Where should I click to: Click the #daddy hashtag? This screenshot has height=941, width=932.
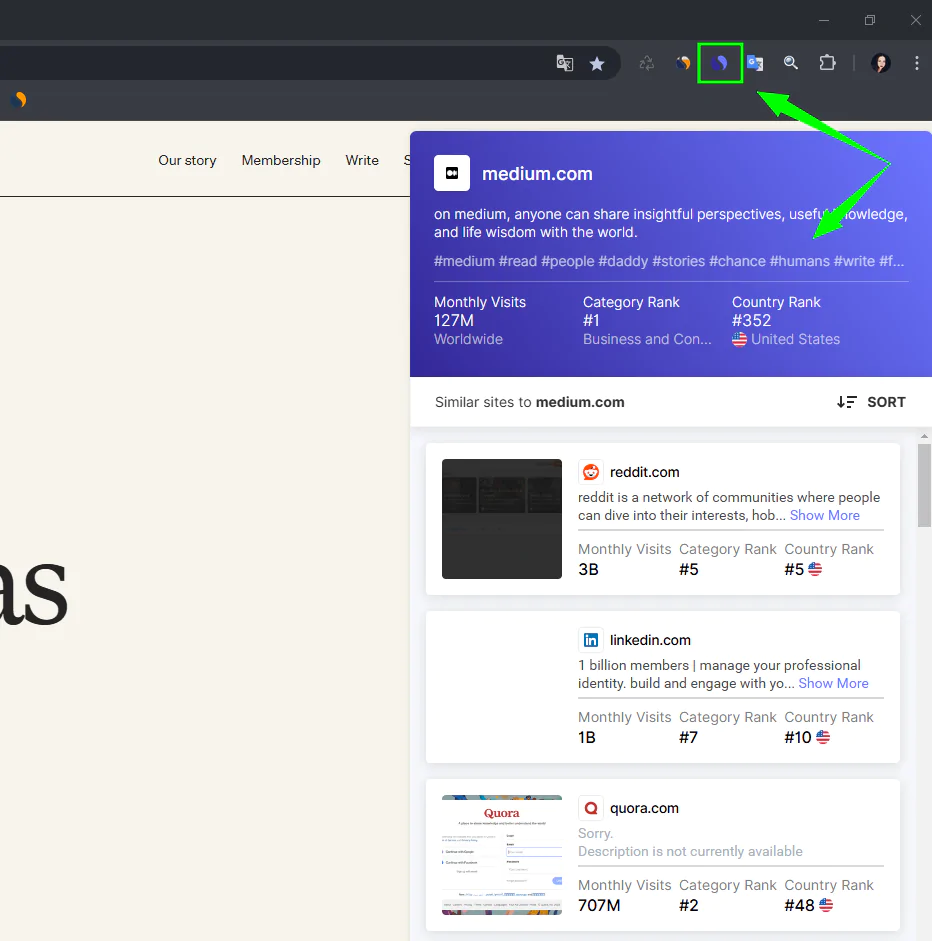coord(623,262)
